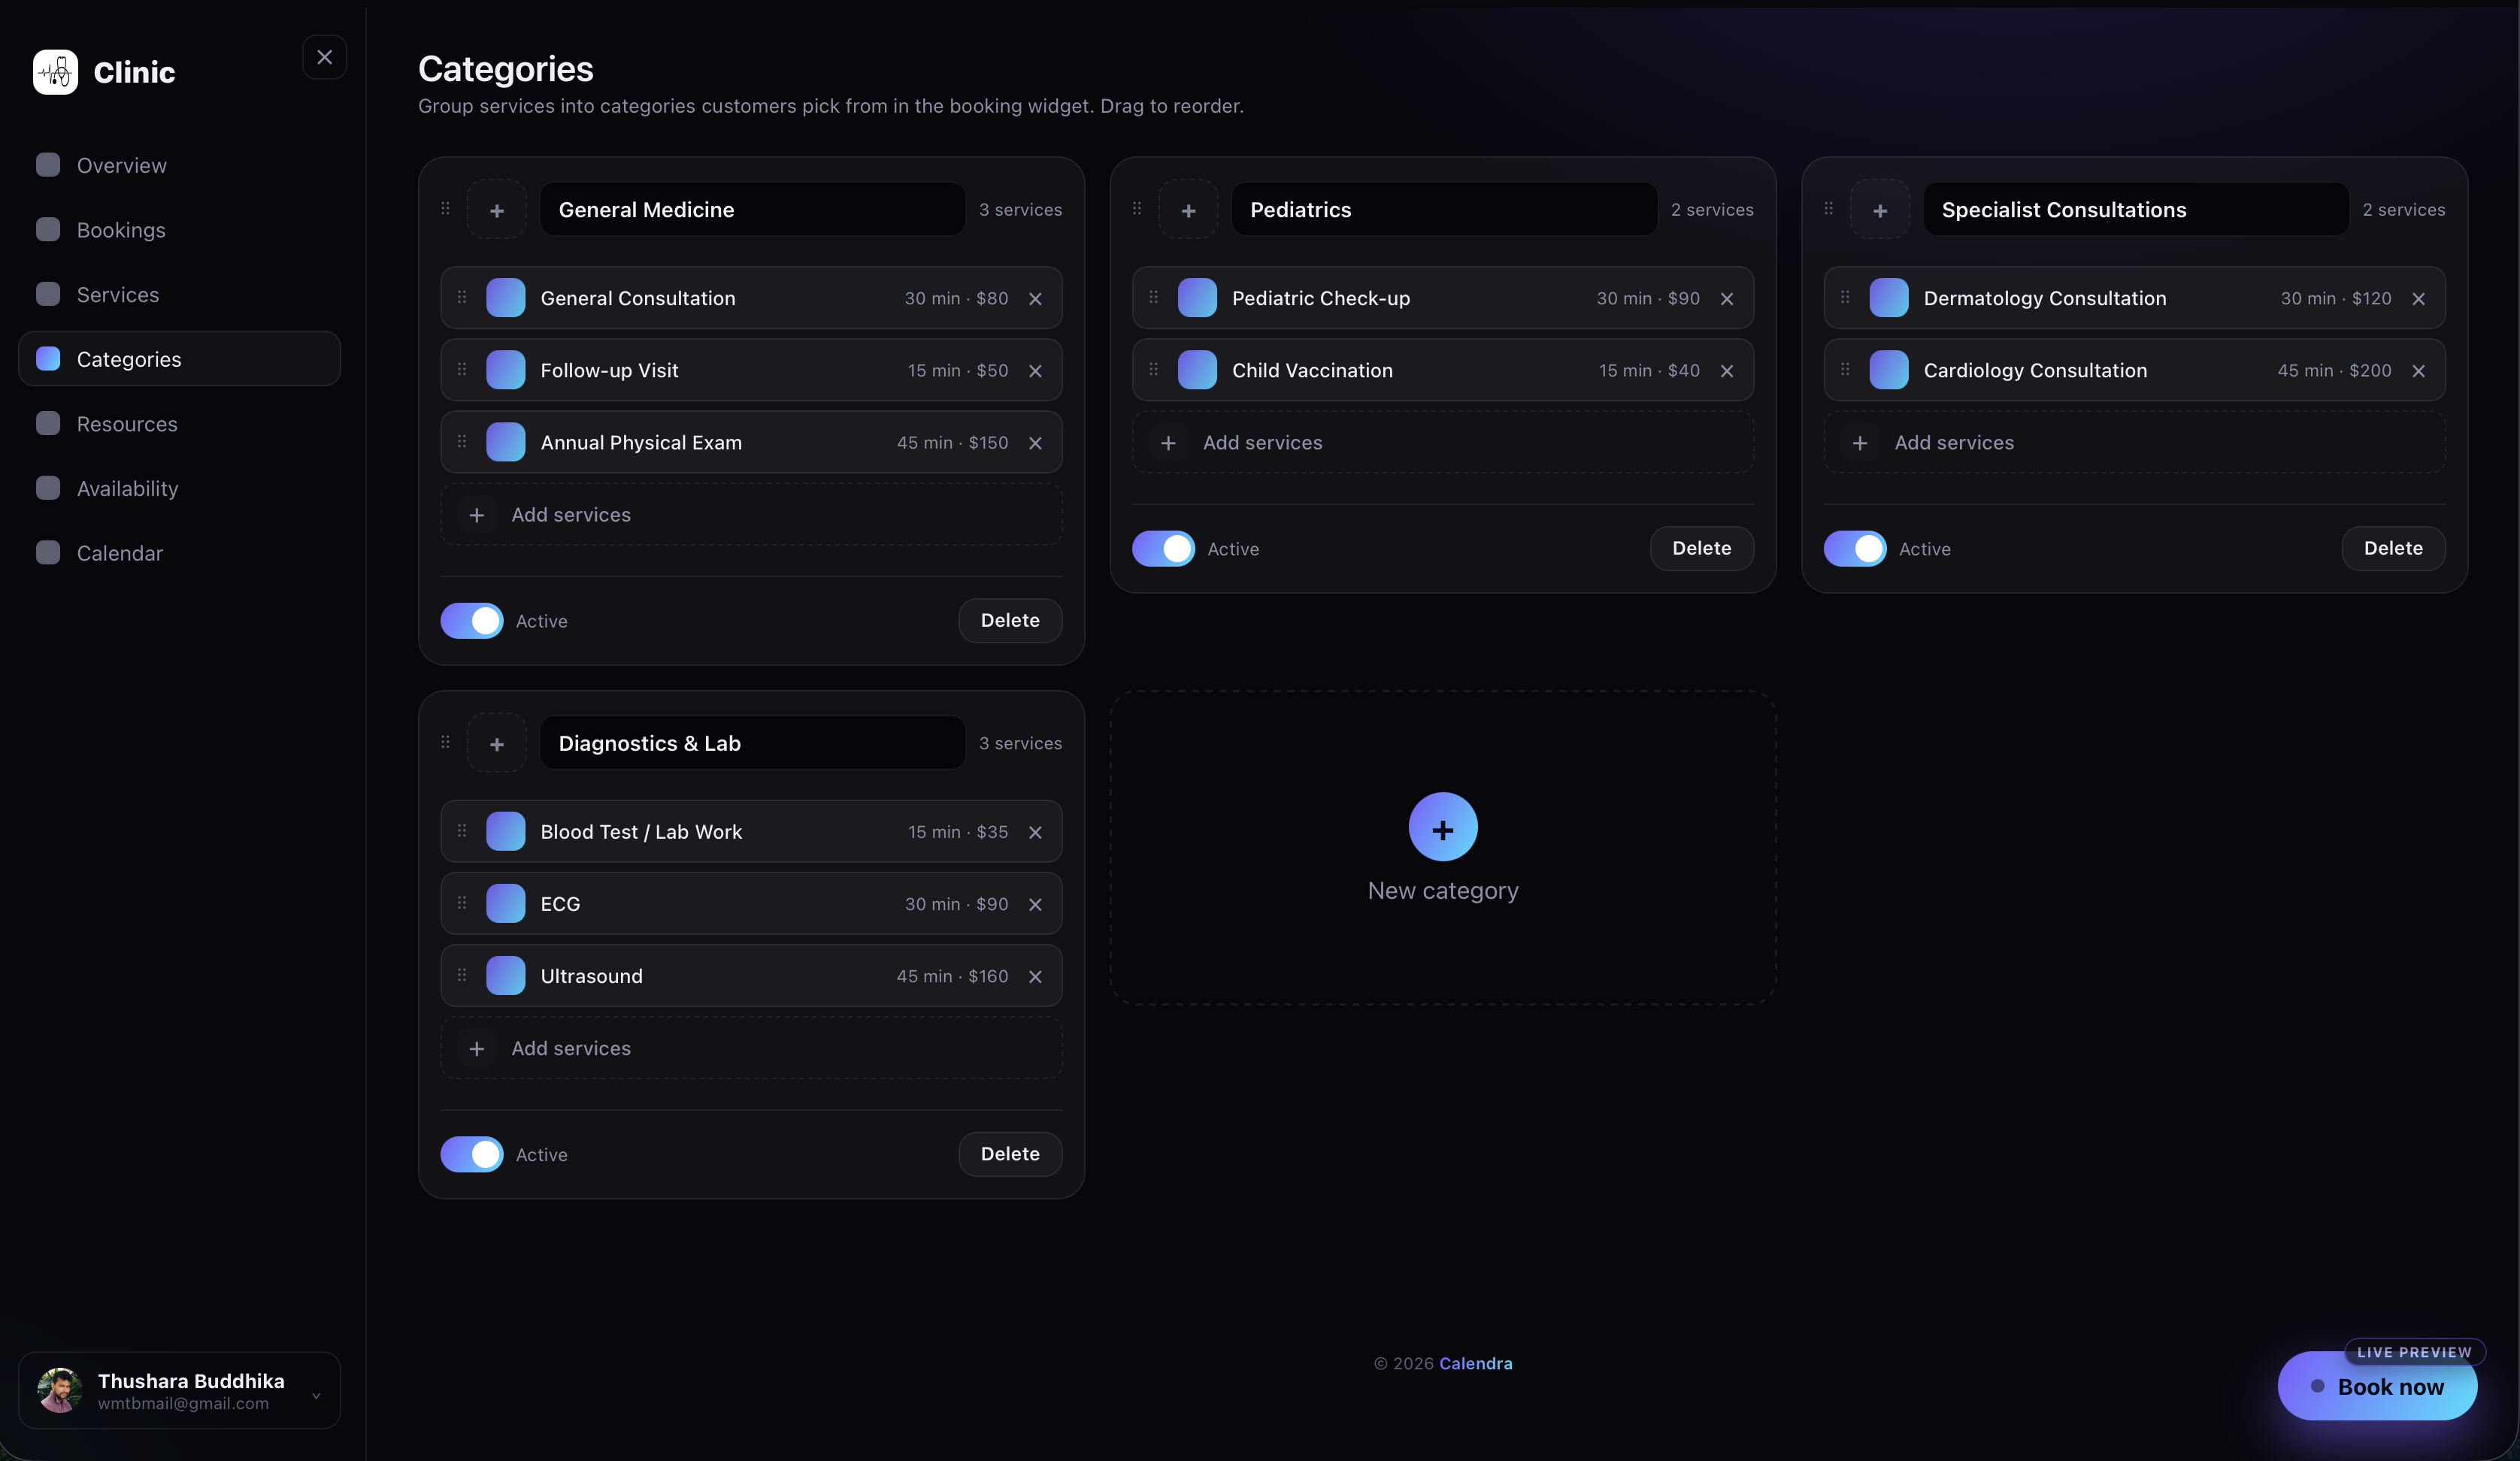Delete the Specialist Consultations category
The image size is (2520, 1461).
[2393, 548]
